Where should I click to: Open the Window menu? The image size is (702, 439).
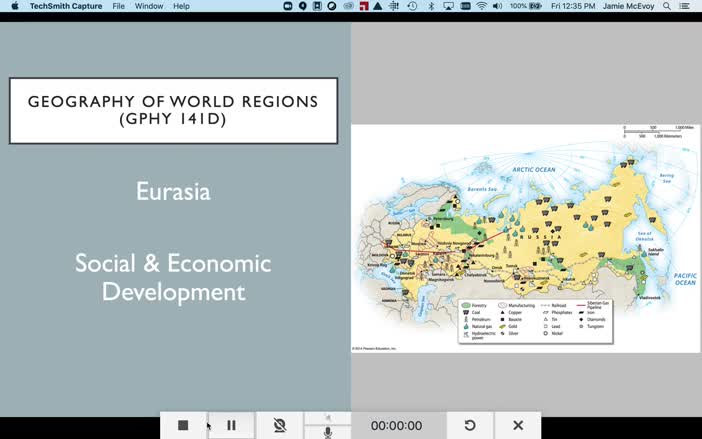[x=149, y=6]
